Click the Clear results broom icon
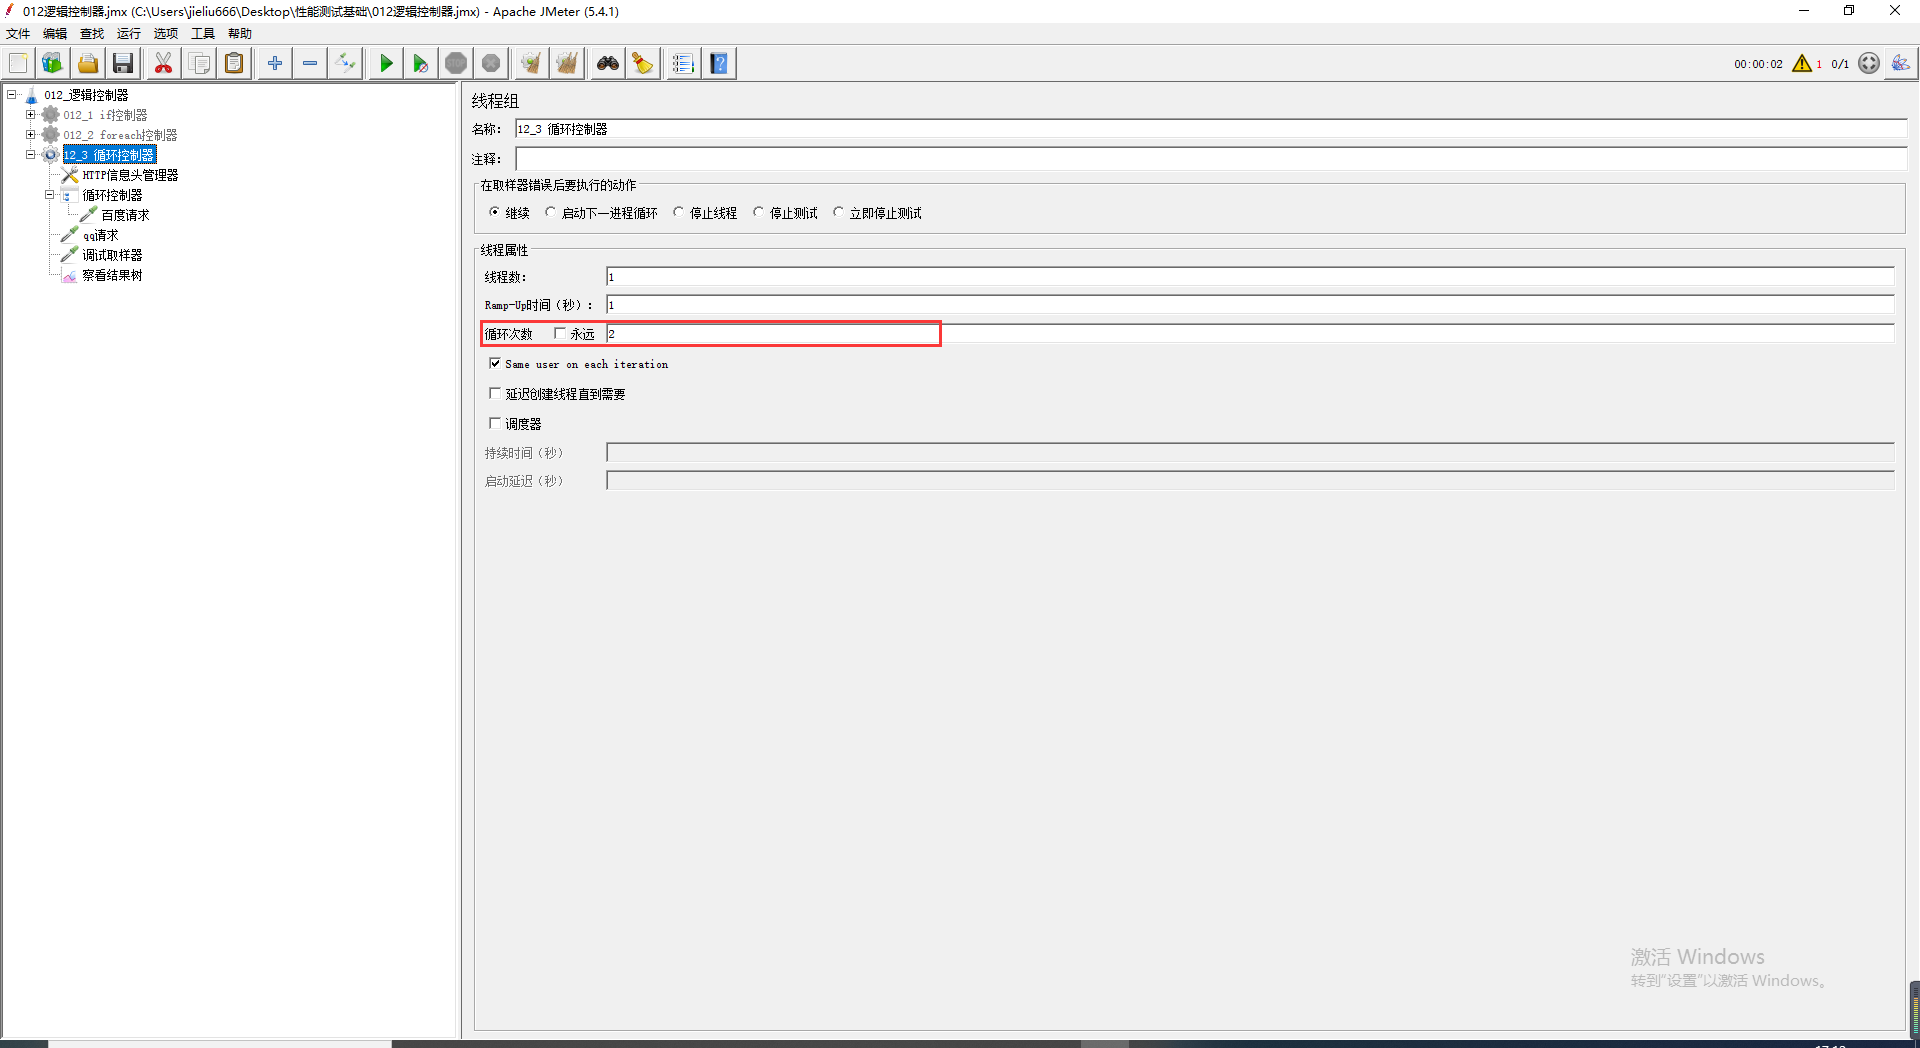1920x1048 pixels. 531,63
